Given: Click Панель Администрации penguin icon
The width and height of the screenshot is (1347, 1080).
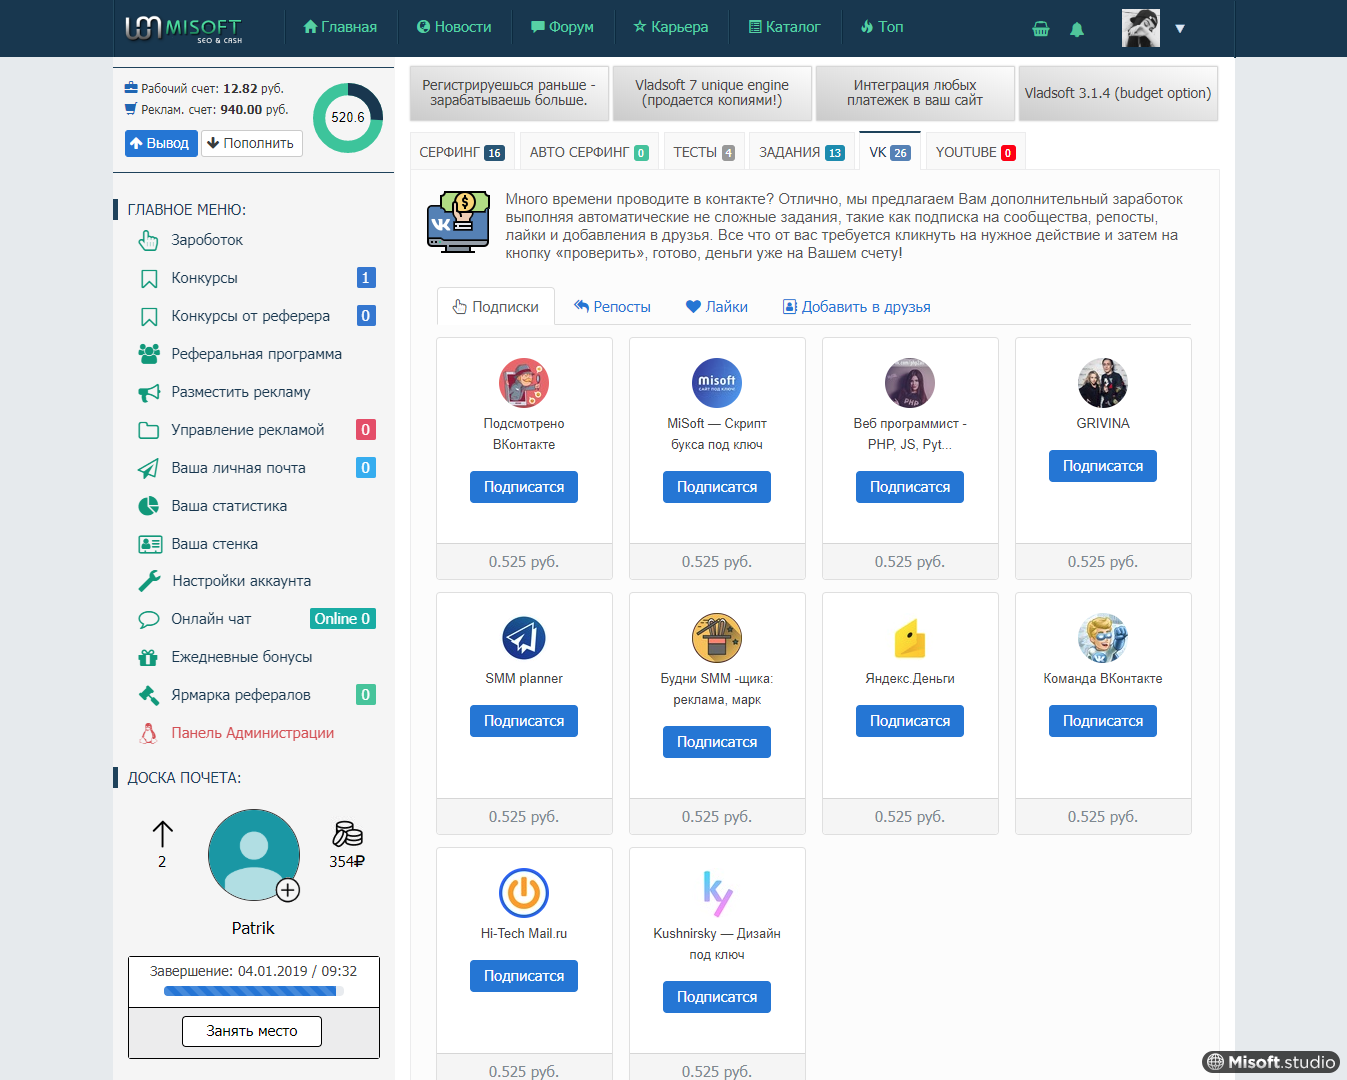Looking at the screenshot, I should tap(149, 733).
